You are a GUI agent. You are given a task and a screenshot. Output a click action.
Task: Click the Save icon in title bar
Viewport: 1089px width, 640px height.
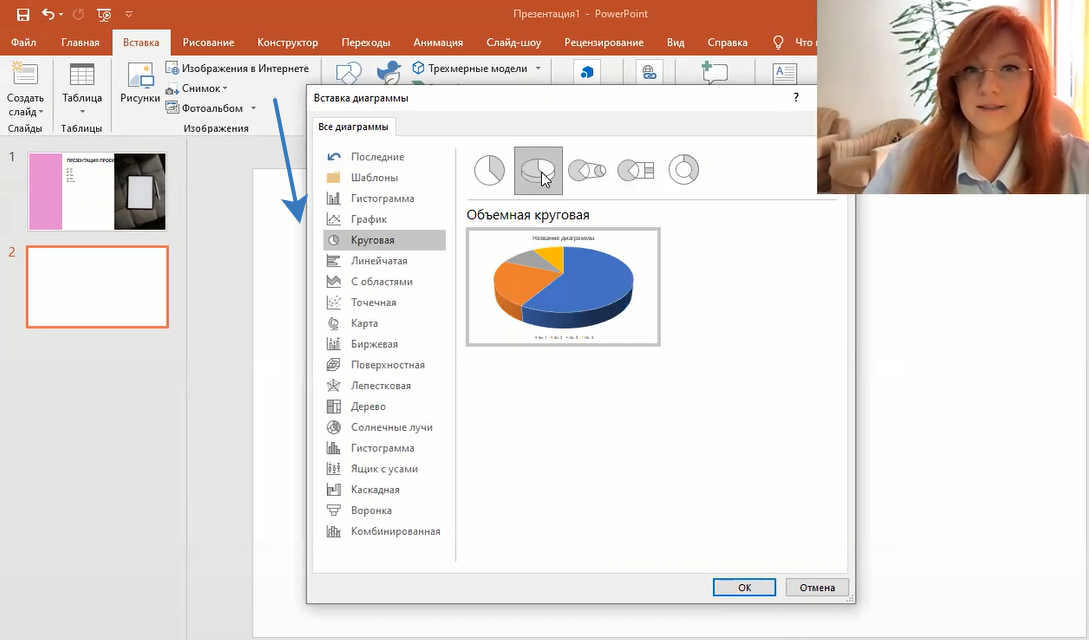[22, 15]
